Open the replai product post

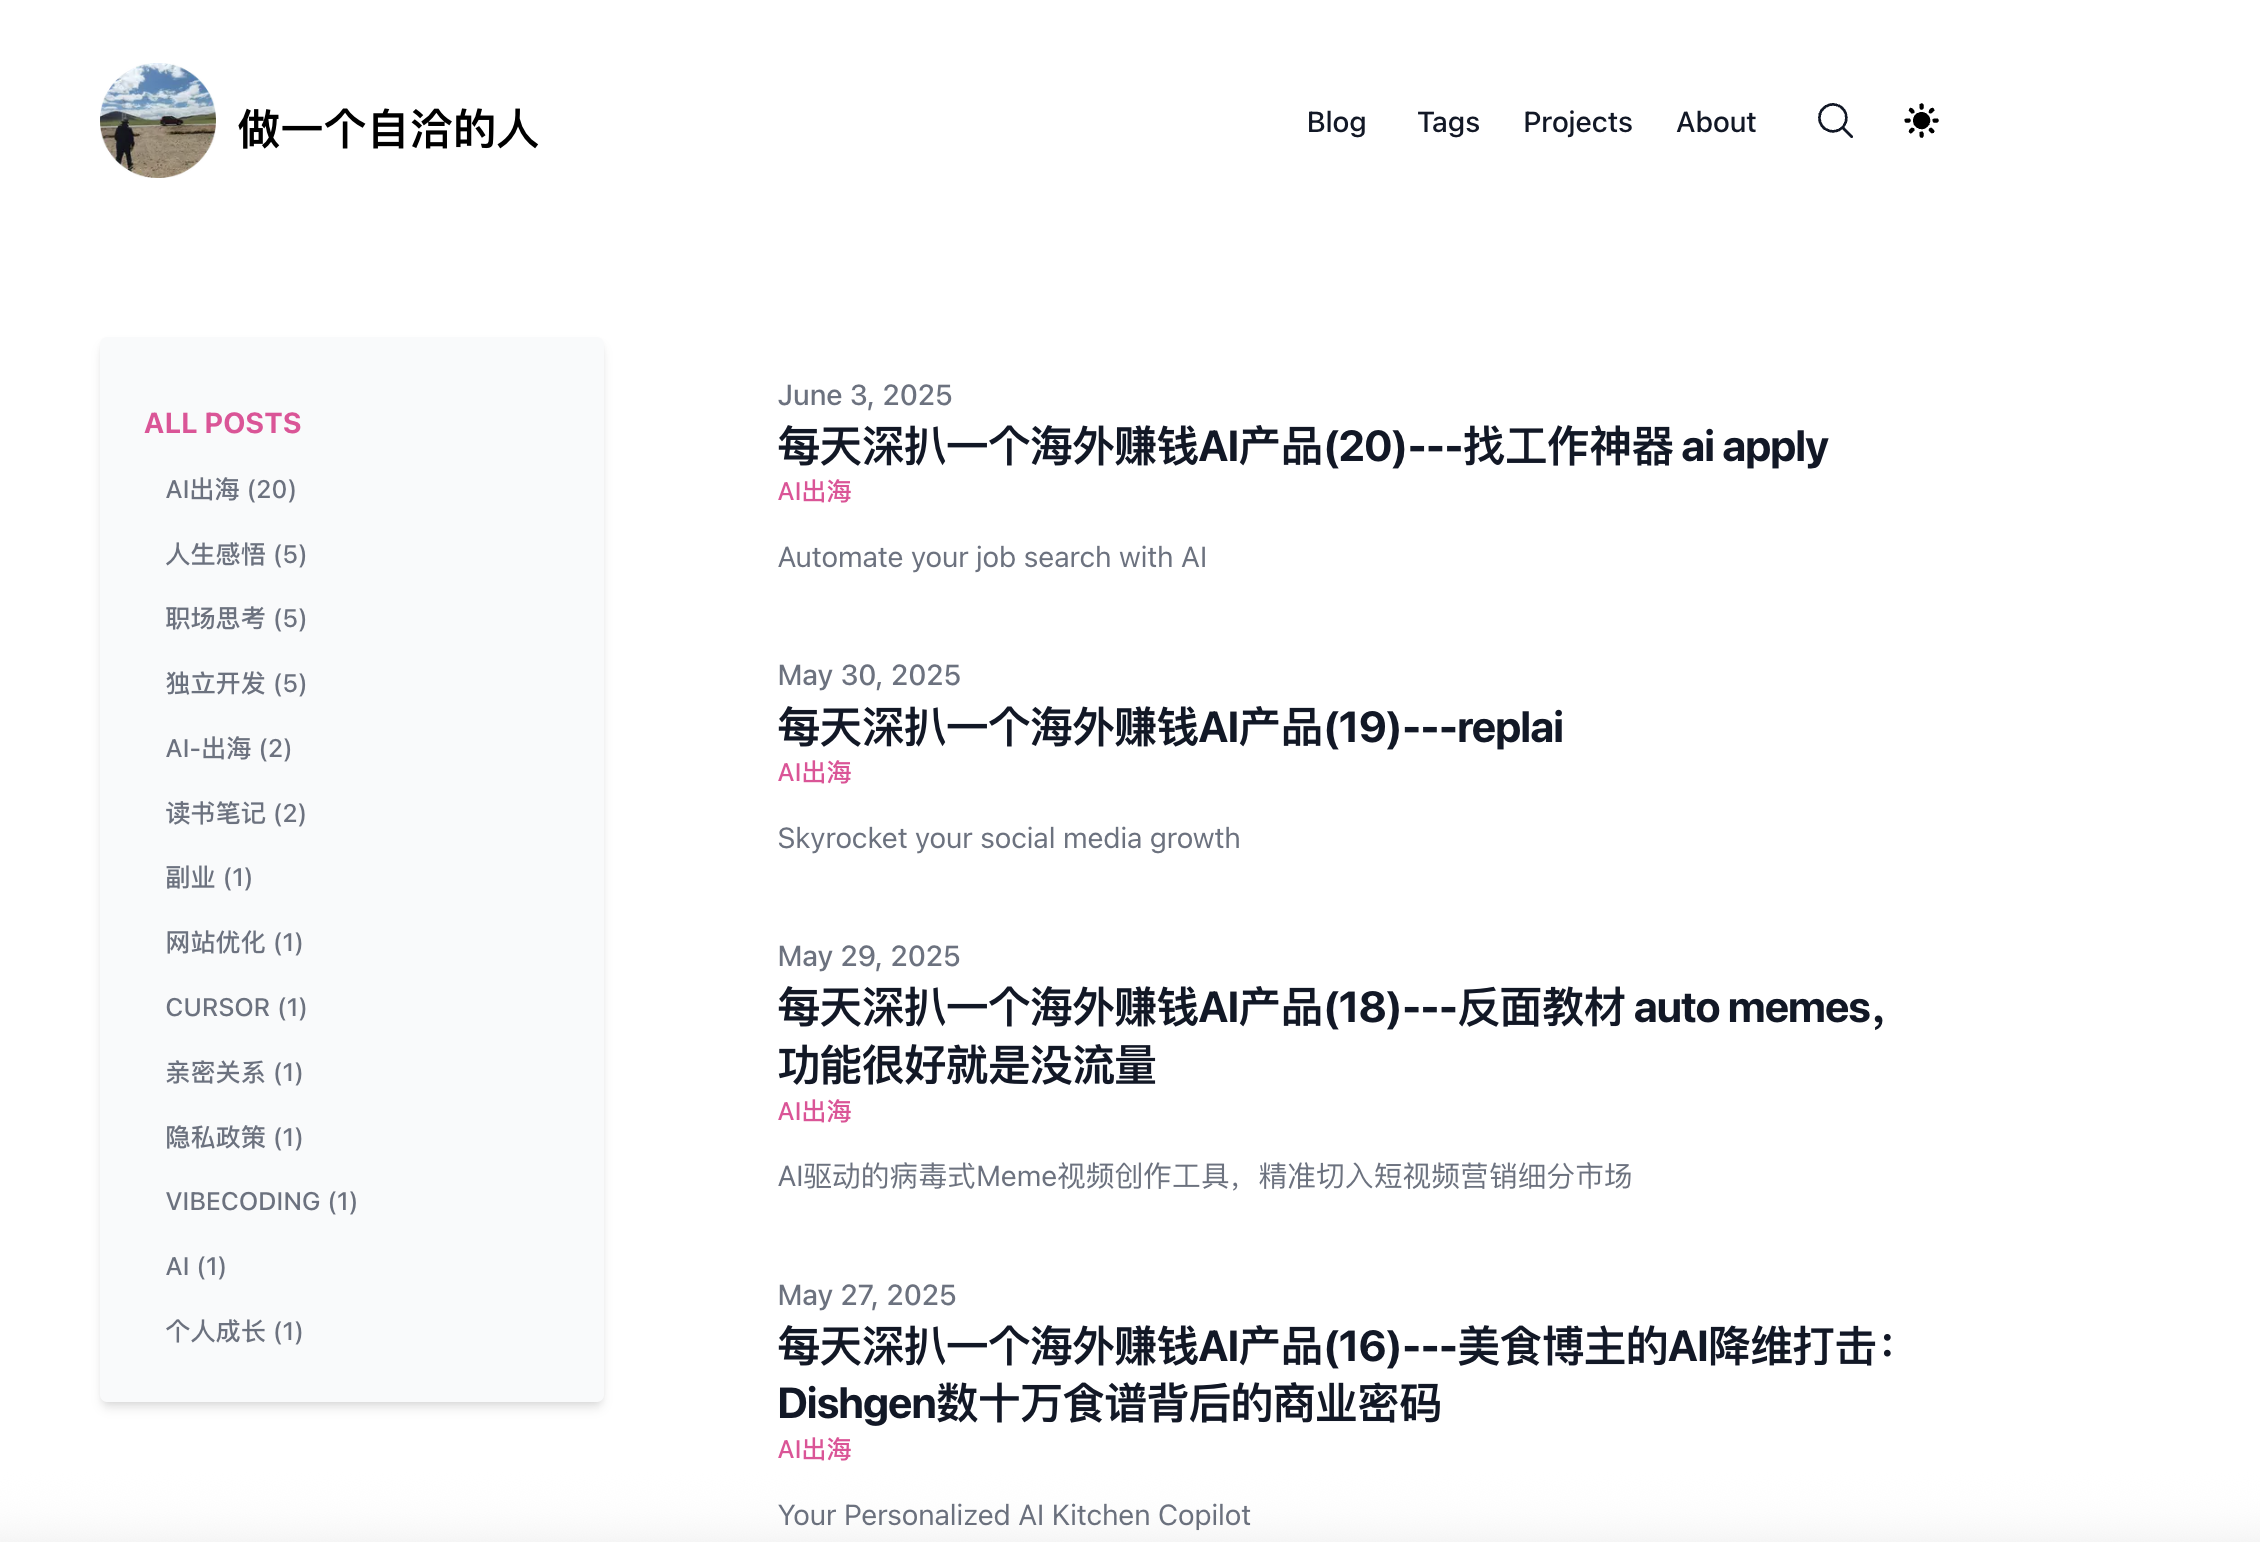pyautogui.click(x=1170, y=727)
